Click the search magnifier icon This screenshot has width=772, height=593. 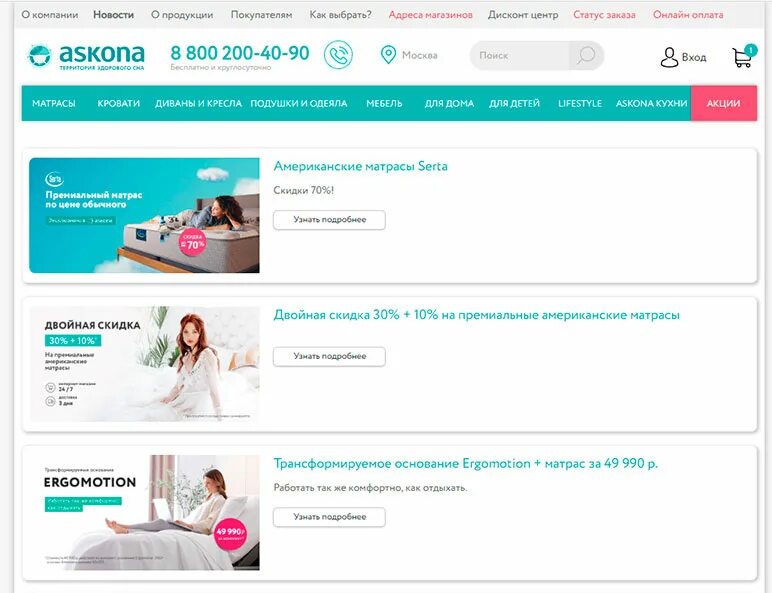coord(586,55)
